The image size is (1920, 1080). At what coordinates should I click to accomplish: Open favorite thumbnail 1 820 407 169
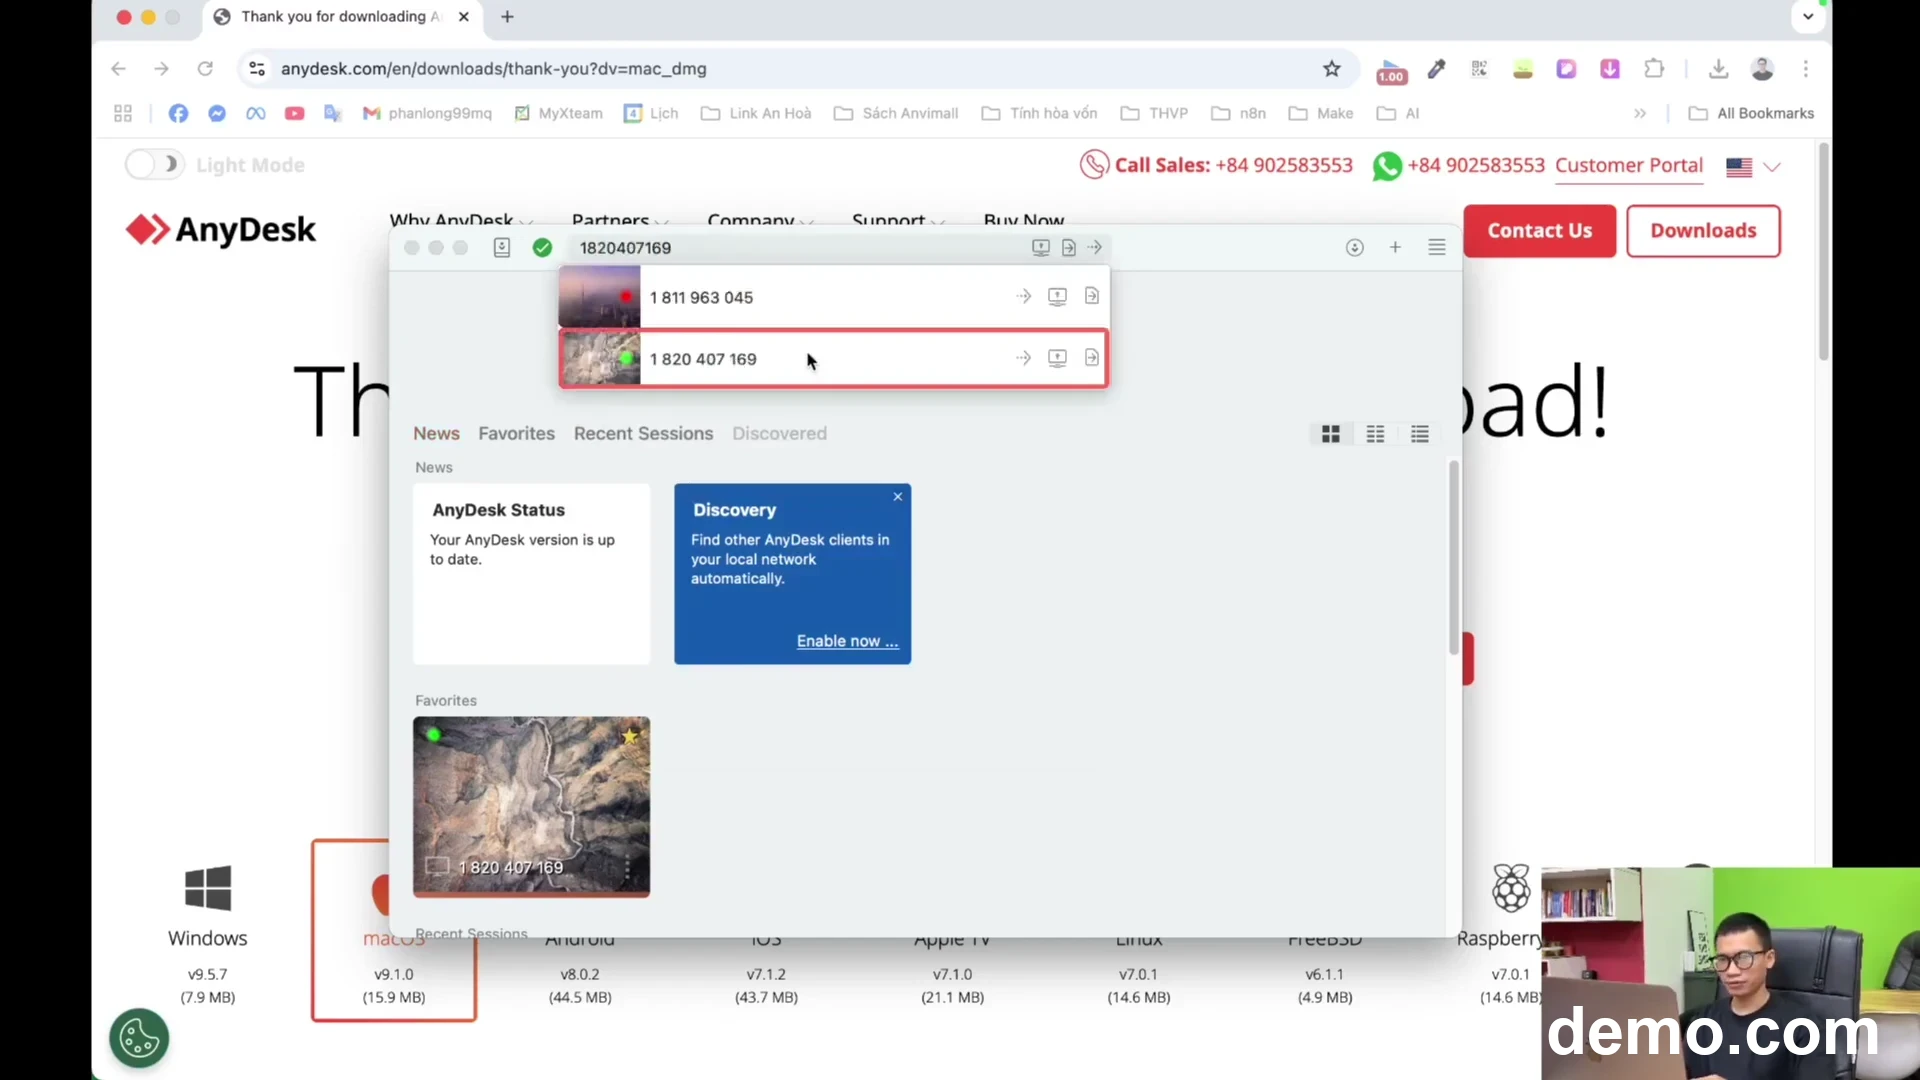(531, 806)
